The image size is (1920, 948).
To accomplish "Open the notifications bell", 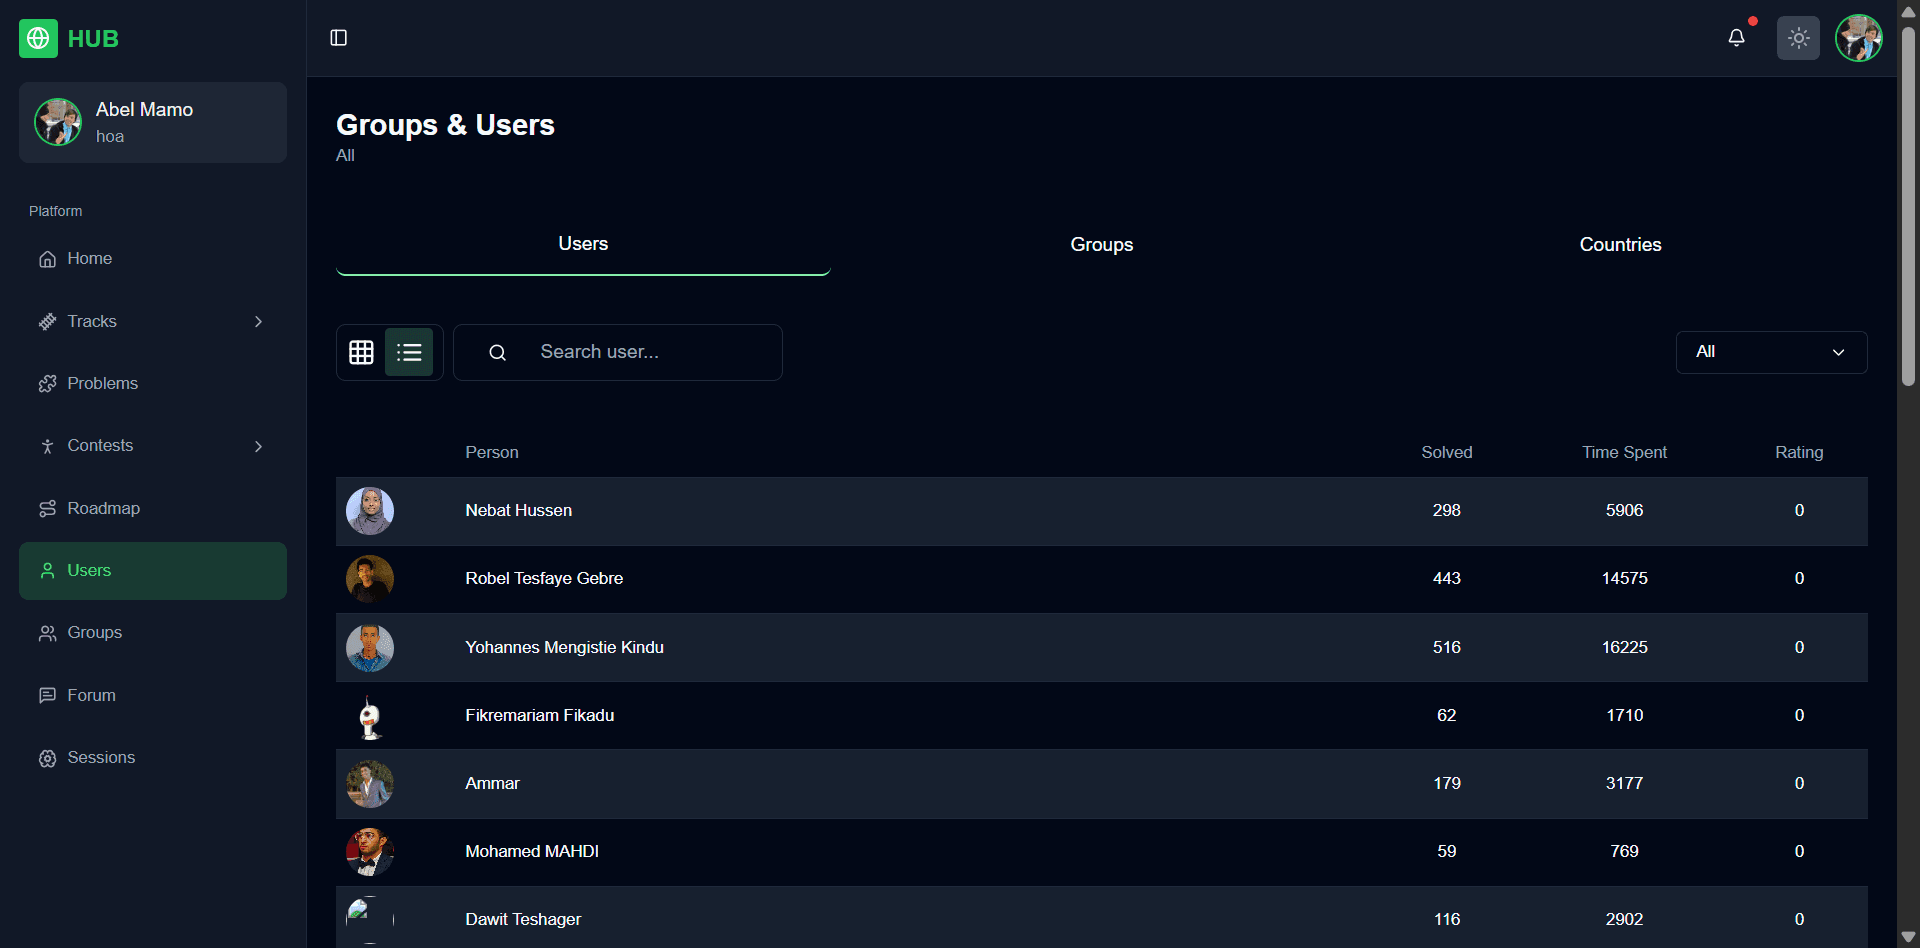I will pos(1736,38).
